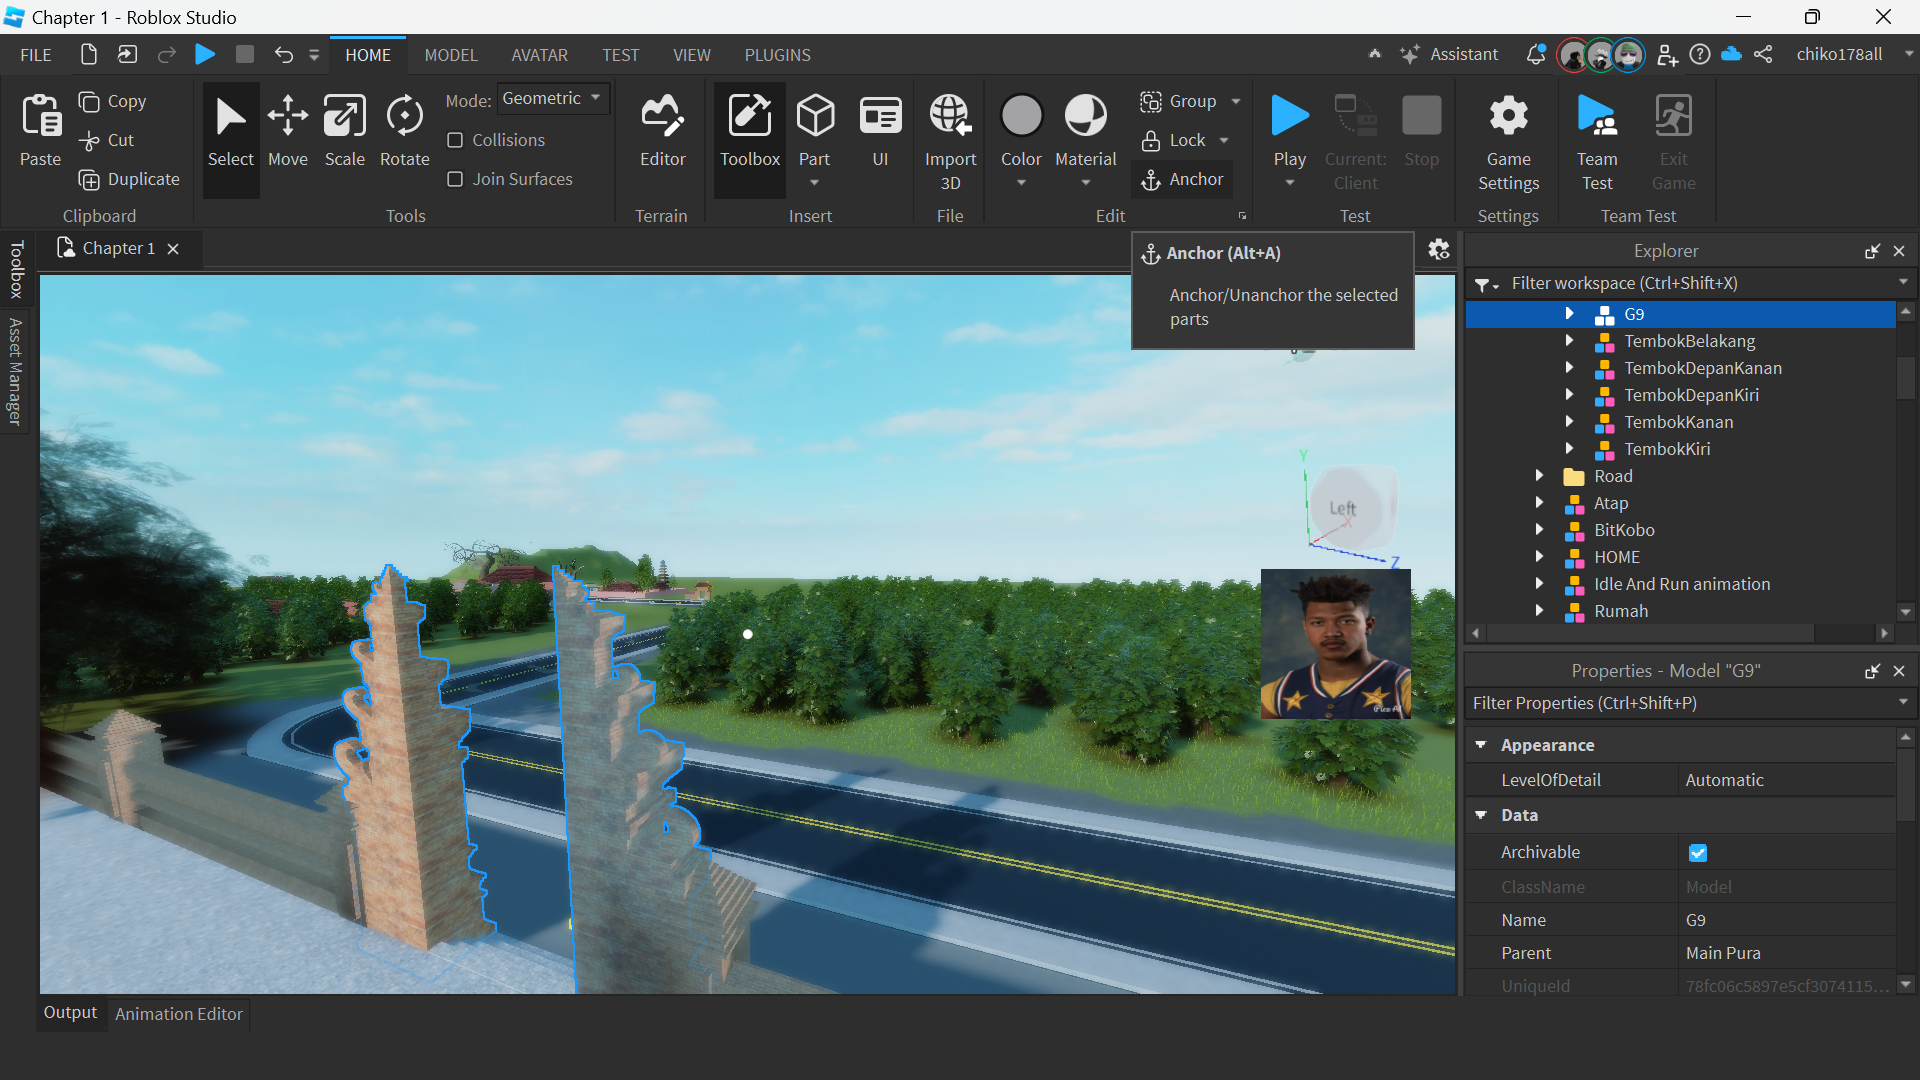Open the Animation Editor tab
This screenshot has height=1080, width=1920.
(178, 1013)
